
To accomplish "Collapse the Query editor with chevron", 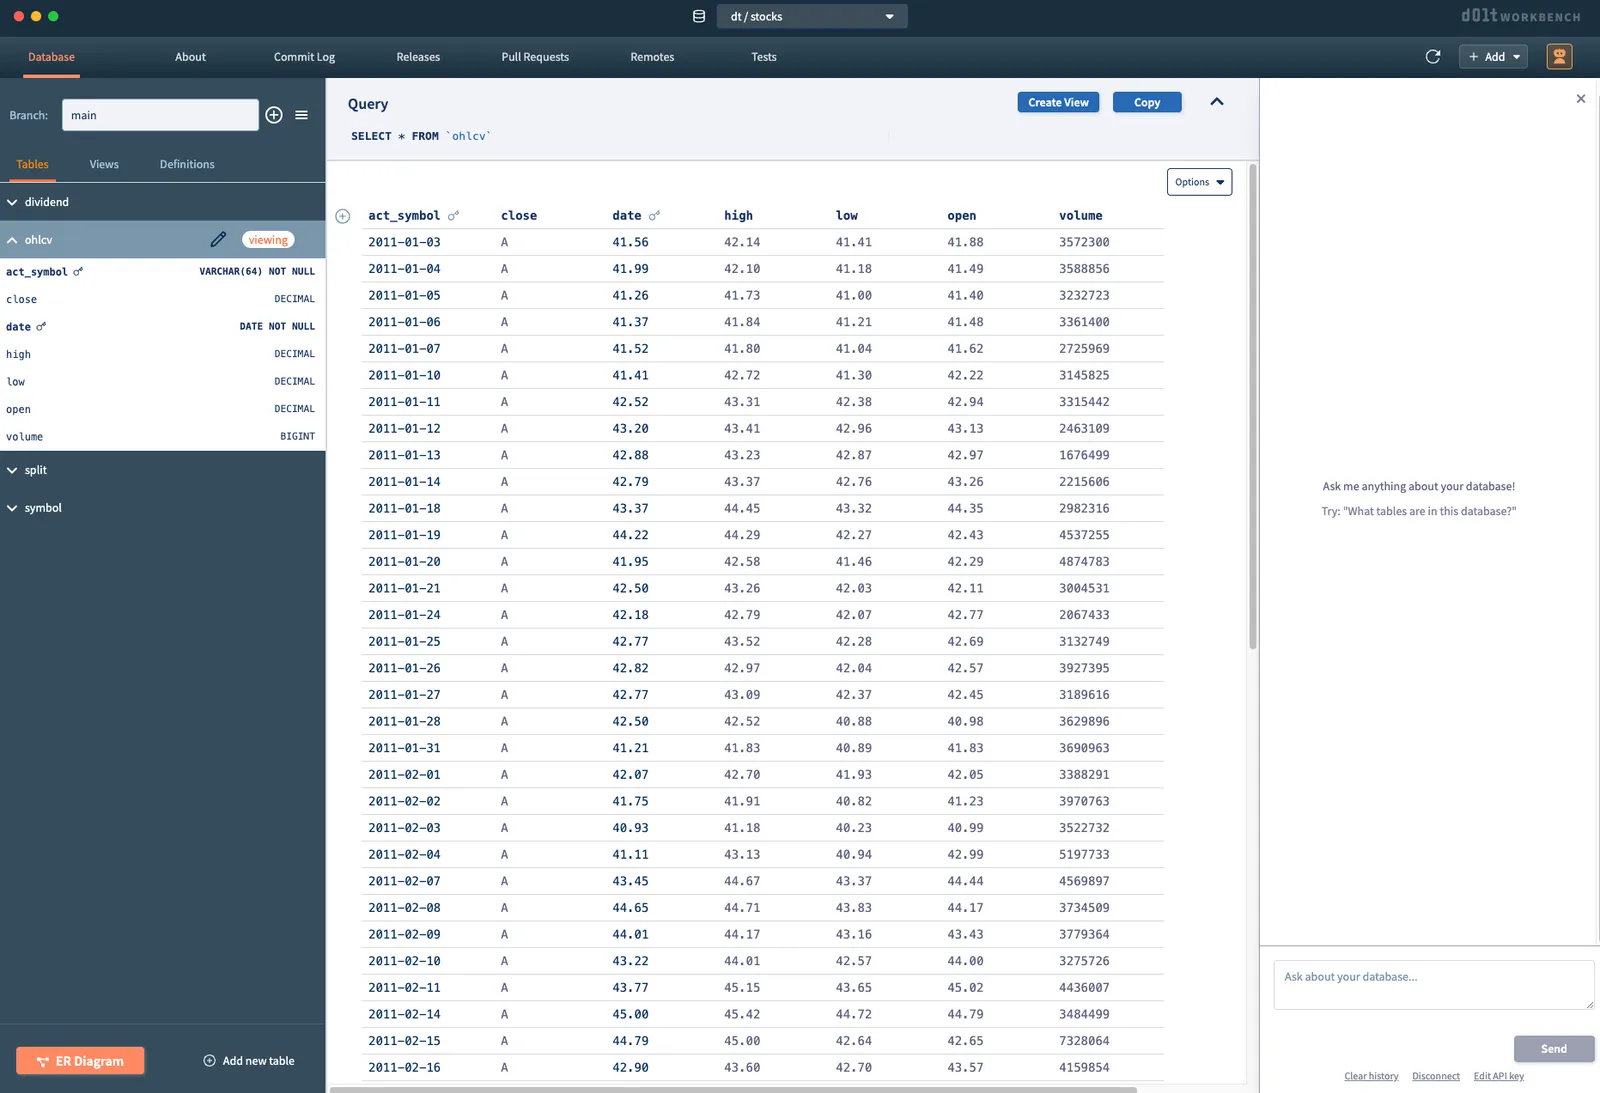I will pyautogui.click(x=1216, y=102).
